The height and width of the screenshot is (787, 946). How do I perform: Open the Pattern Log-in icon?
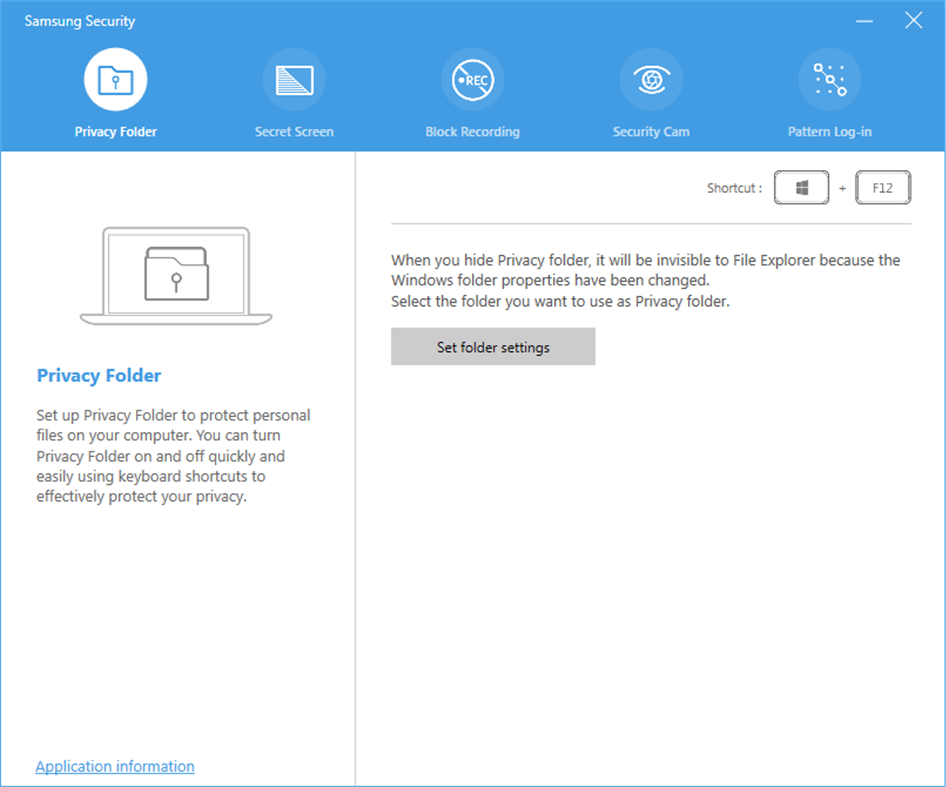(830, 79)
